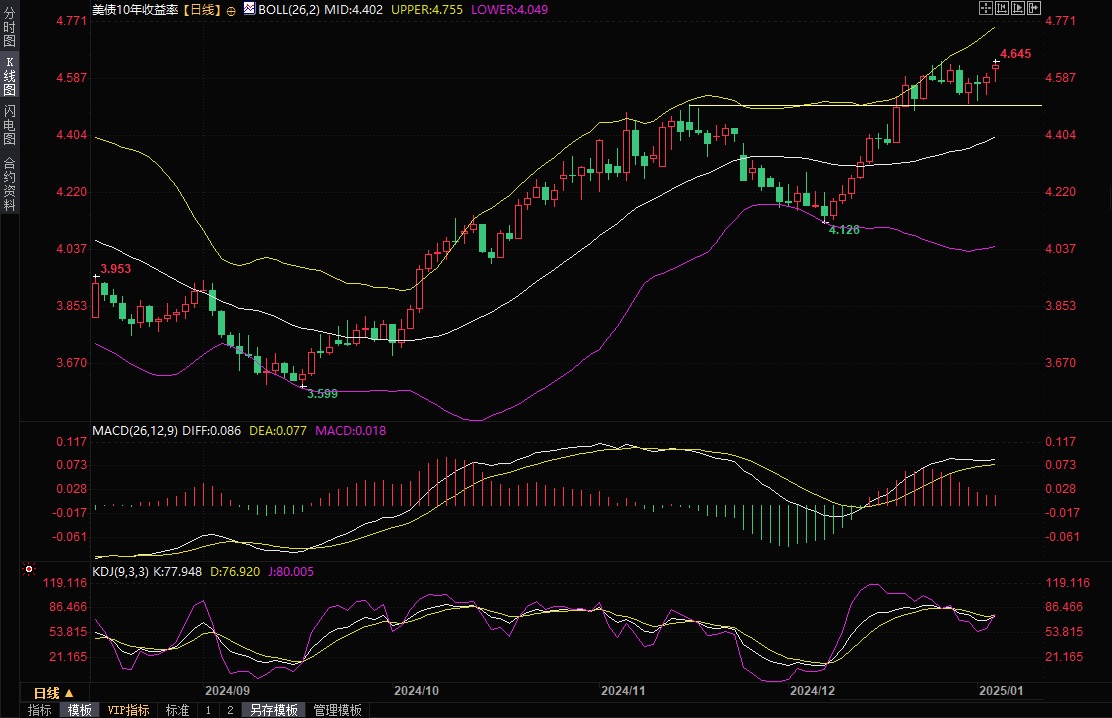
Task: Click the jump-to-chart-start icon in top toolbar
Action: (1002, 8)
